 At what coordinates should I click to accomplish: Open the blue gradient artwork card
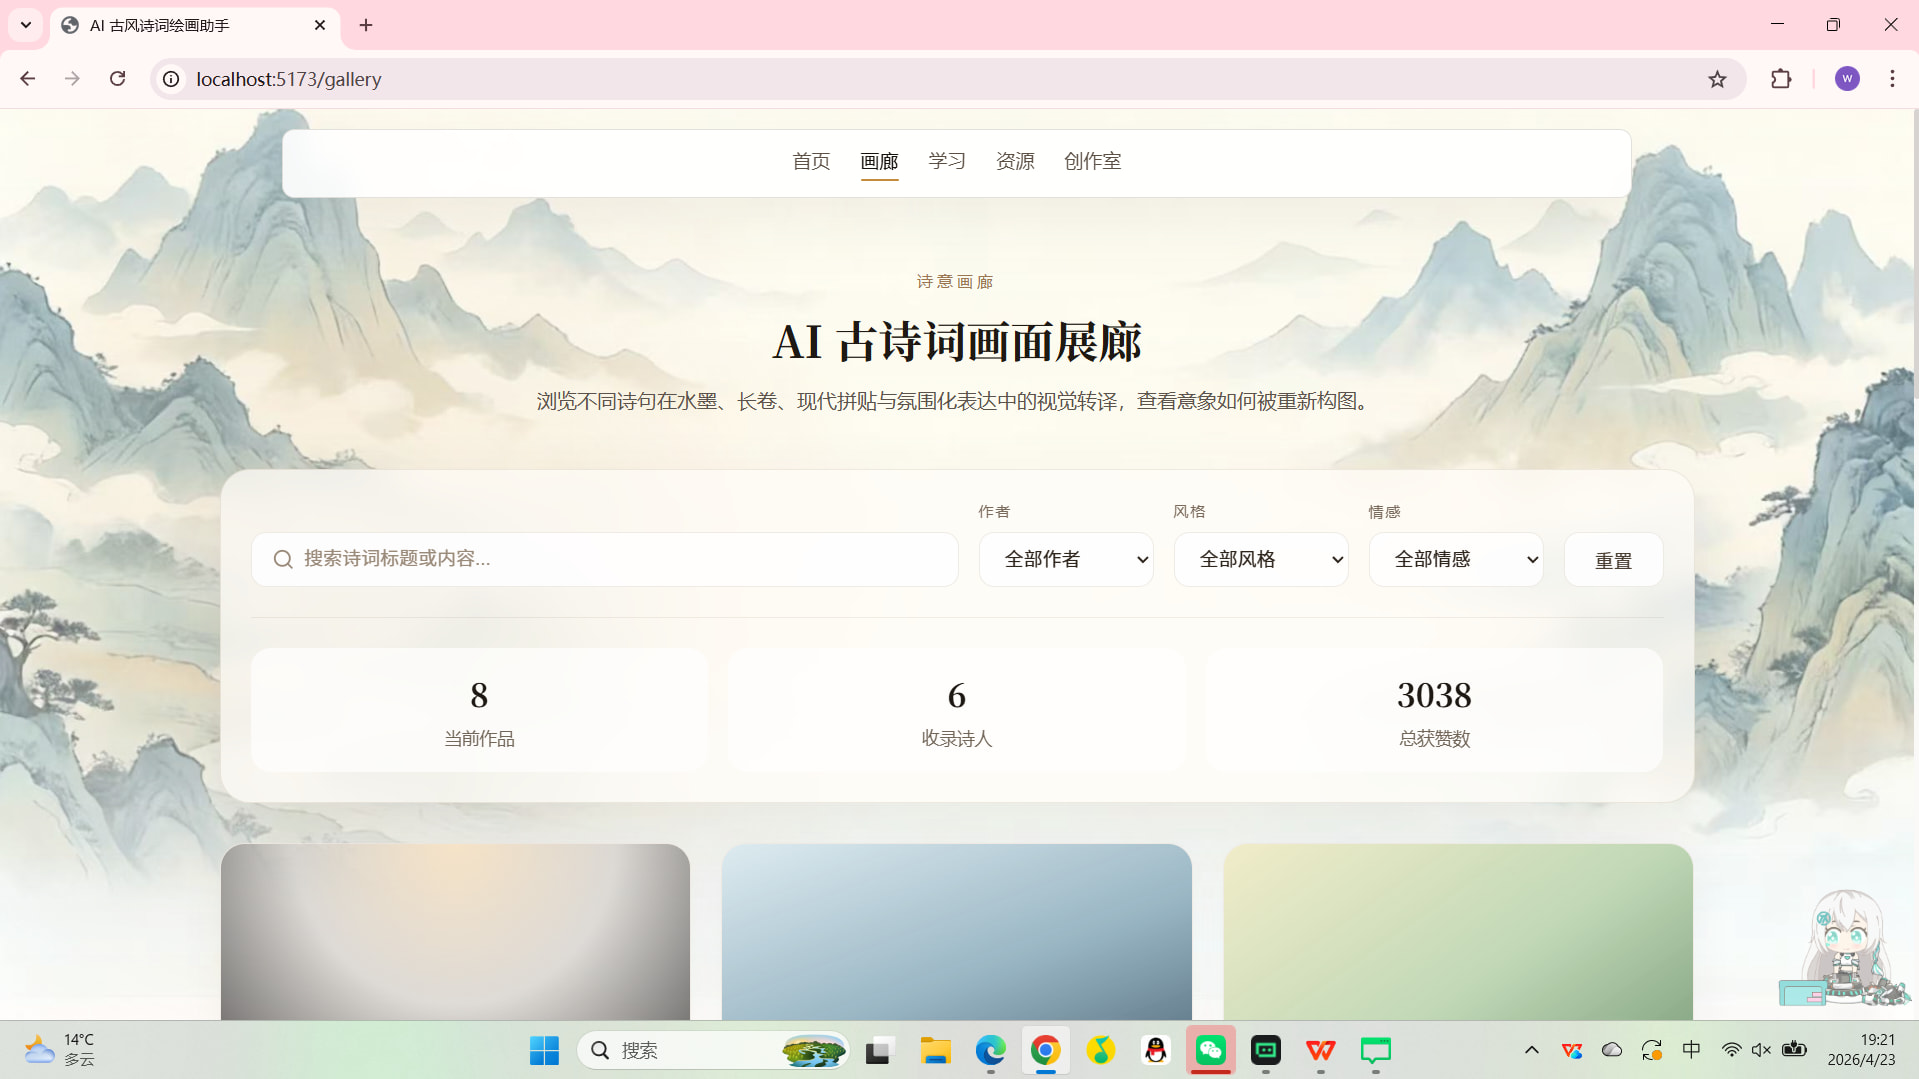pyautogui.click(x=956, y=931)
